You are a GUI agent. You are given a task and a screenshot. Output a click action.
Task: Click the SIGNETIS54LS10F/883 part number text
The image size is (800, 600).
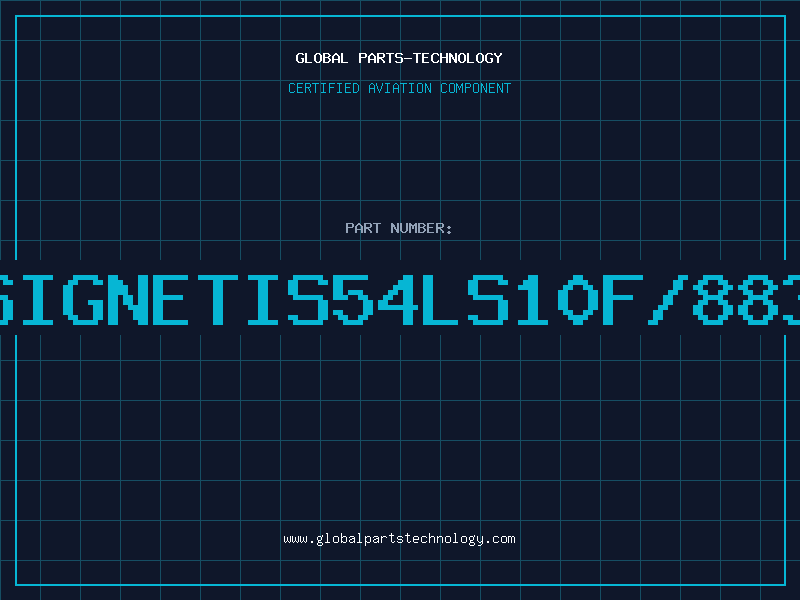(x=400, y=299)
